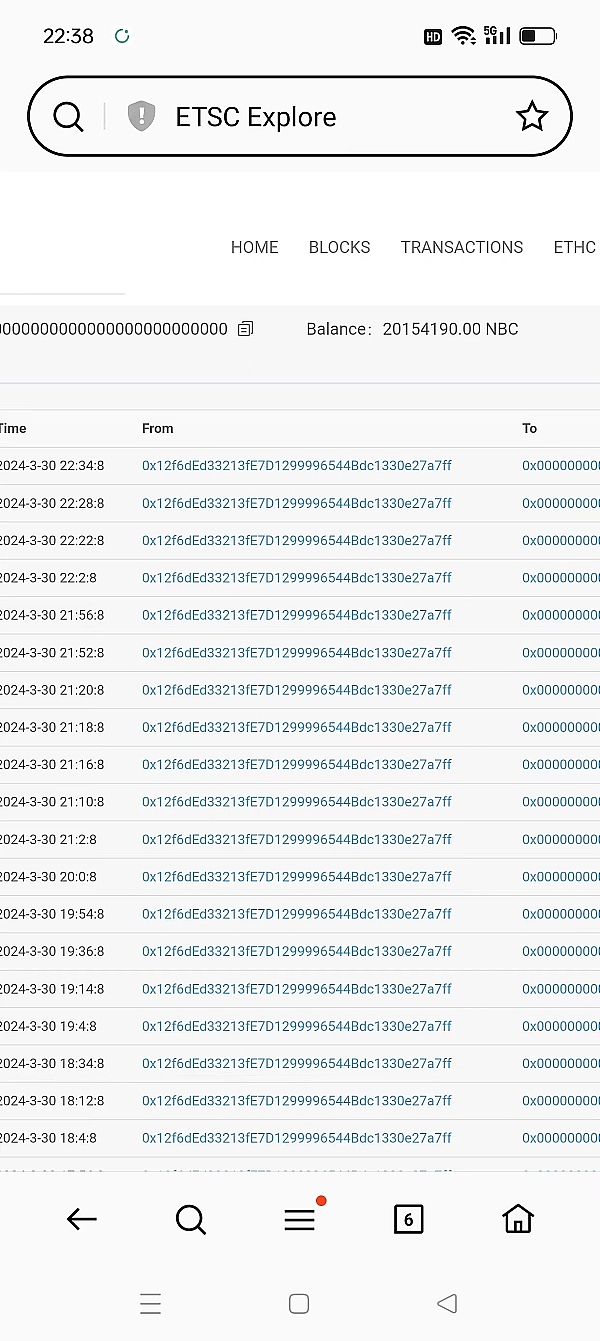Open tab switcher showing 6 tabs
The width and height of the screenshot is (600, 1341).
coord(408,1218)
